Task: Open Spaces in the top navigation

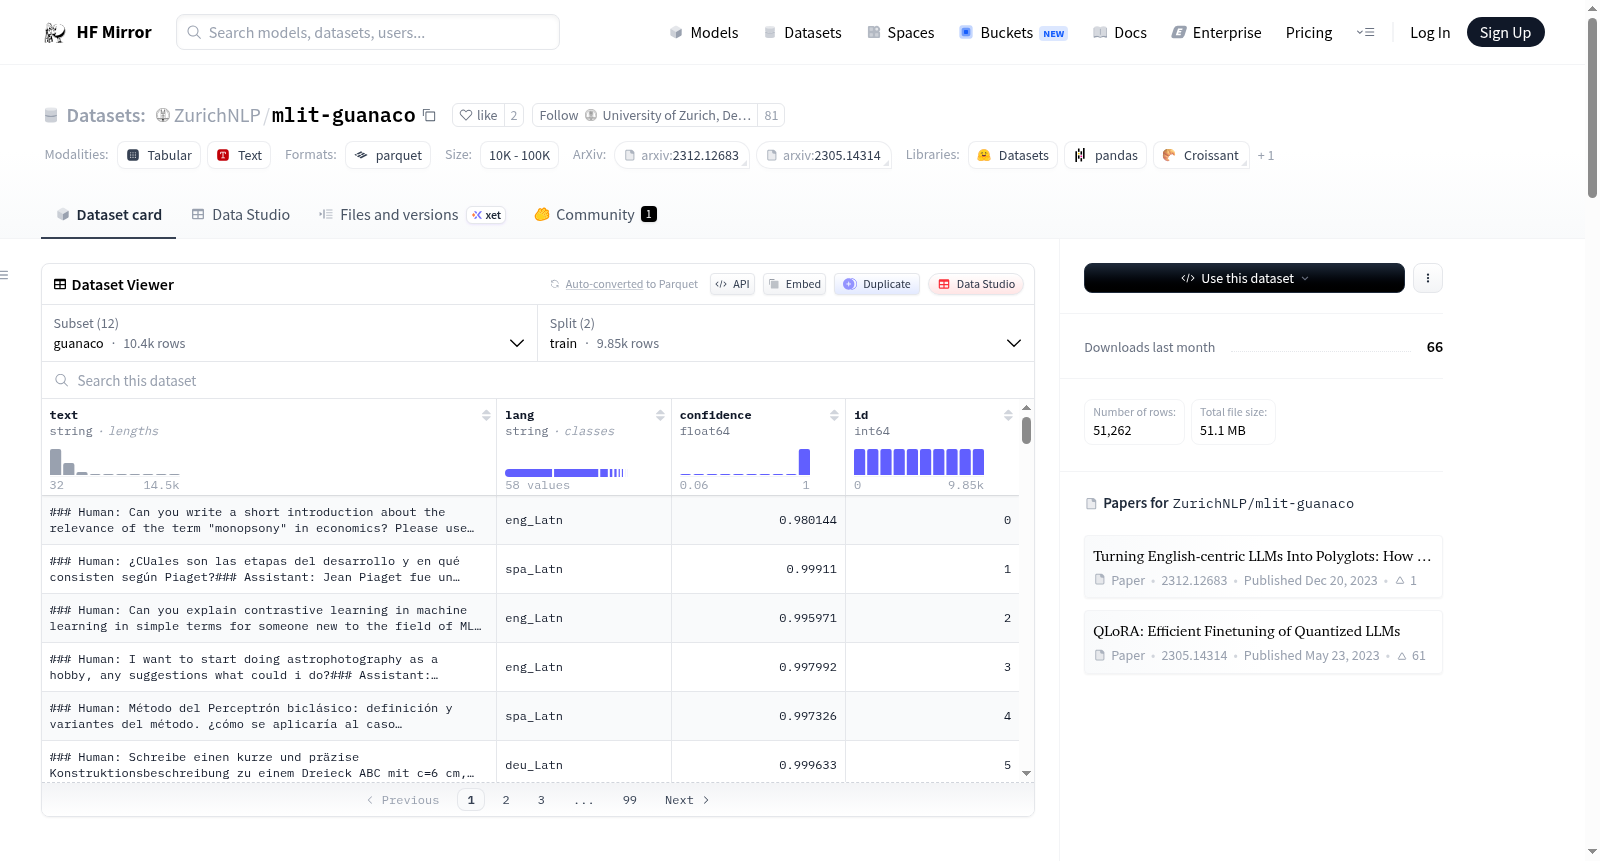Action: click(x=900, y=33)
